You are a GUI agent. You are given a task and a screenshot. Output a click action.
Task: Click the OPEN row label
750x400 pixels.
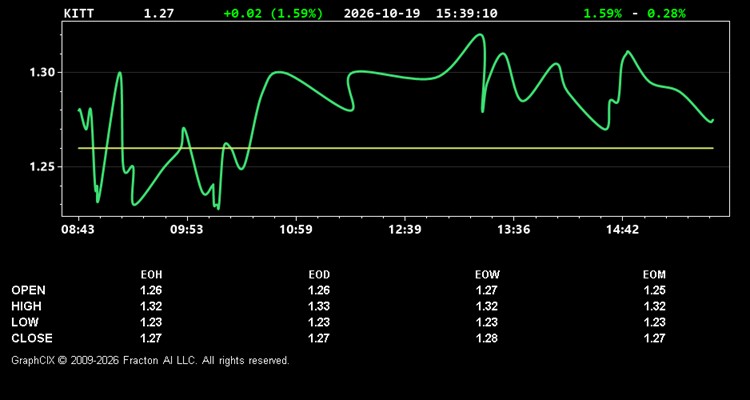point(29,290)
